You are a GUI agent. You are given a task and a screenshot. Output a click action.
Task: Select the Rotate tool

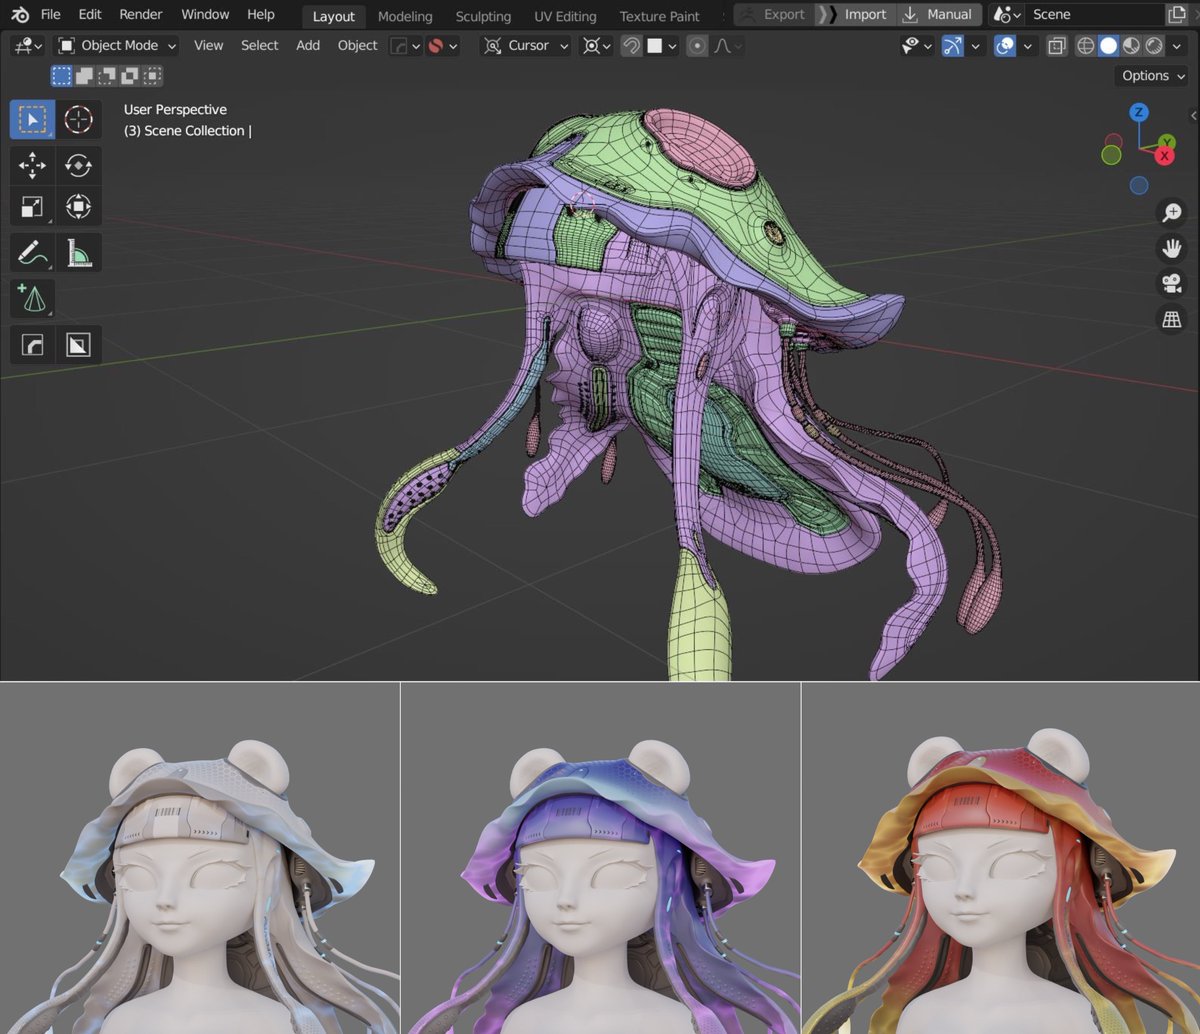pyautogui.click(x=79, y=166)
